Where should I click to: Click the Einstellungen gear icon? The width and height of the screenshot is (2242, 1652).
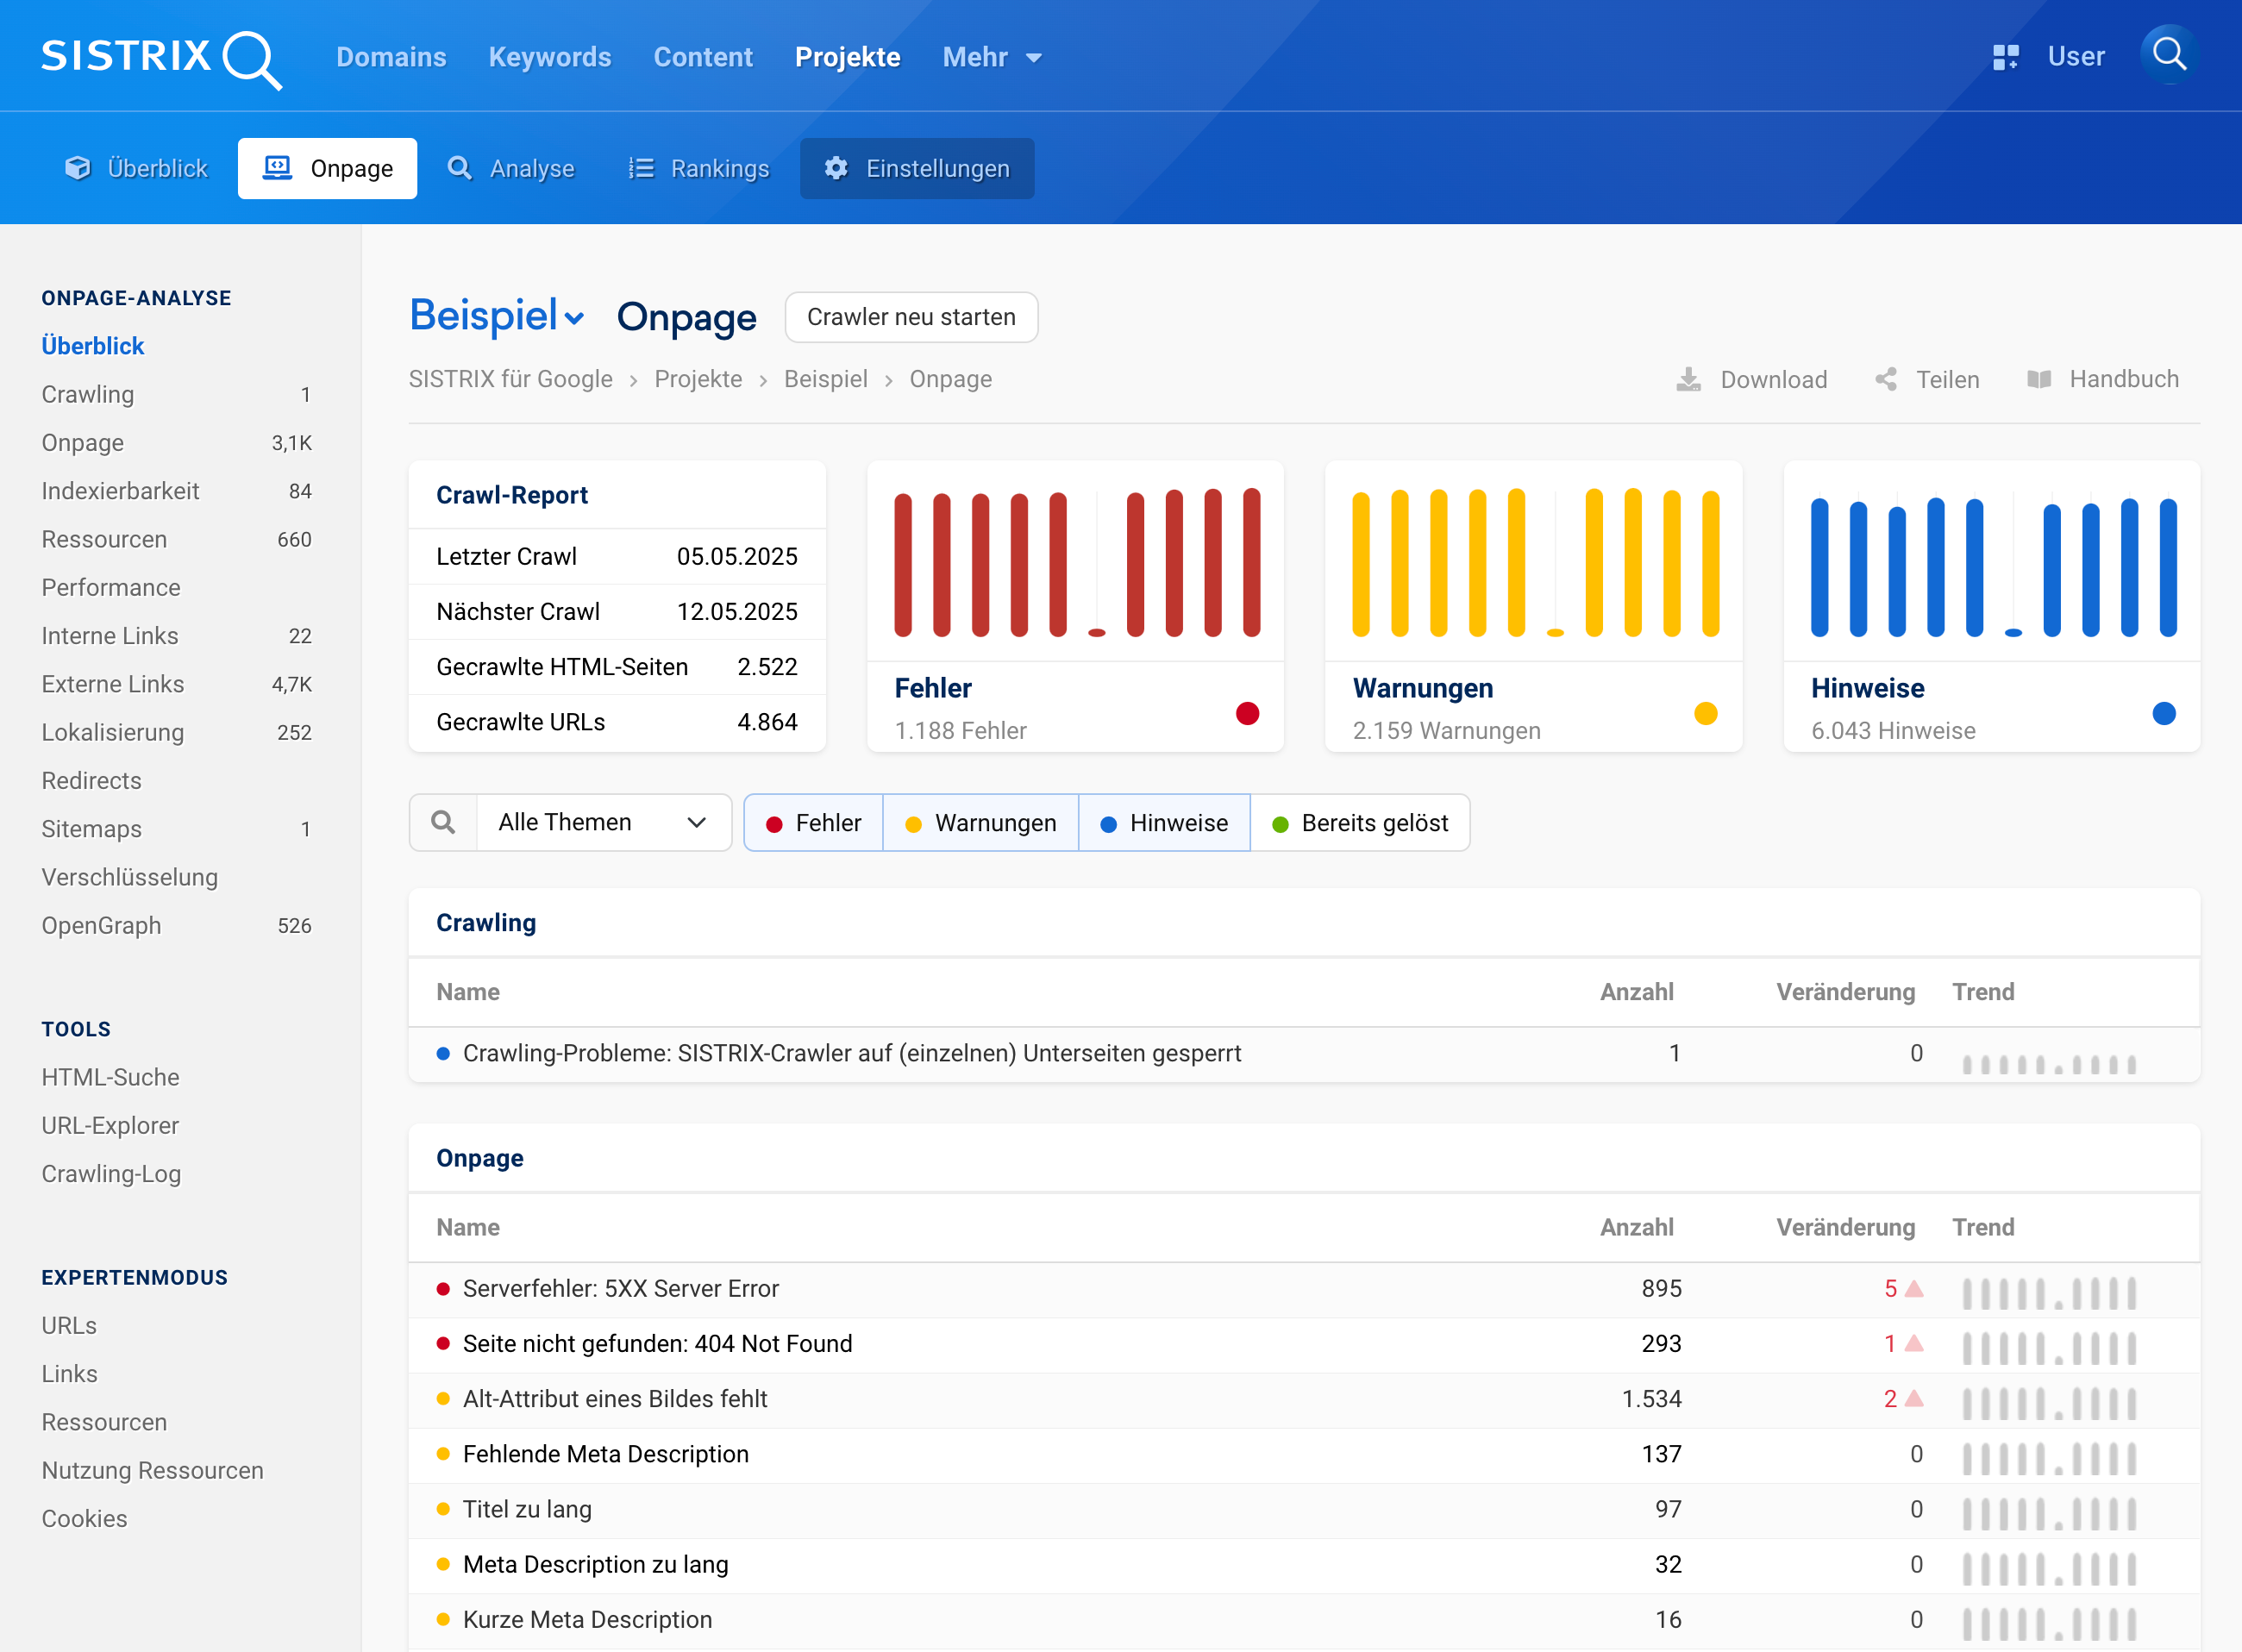[836, 168]
